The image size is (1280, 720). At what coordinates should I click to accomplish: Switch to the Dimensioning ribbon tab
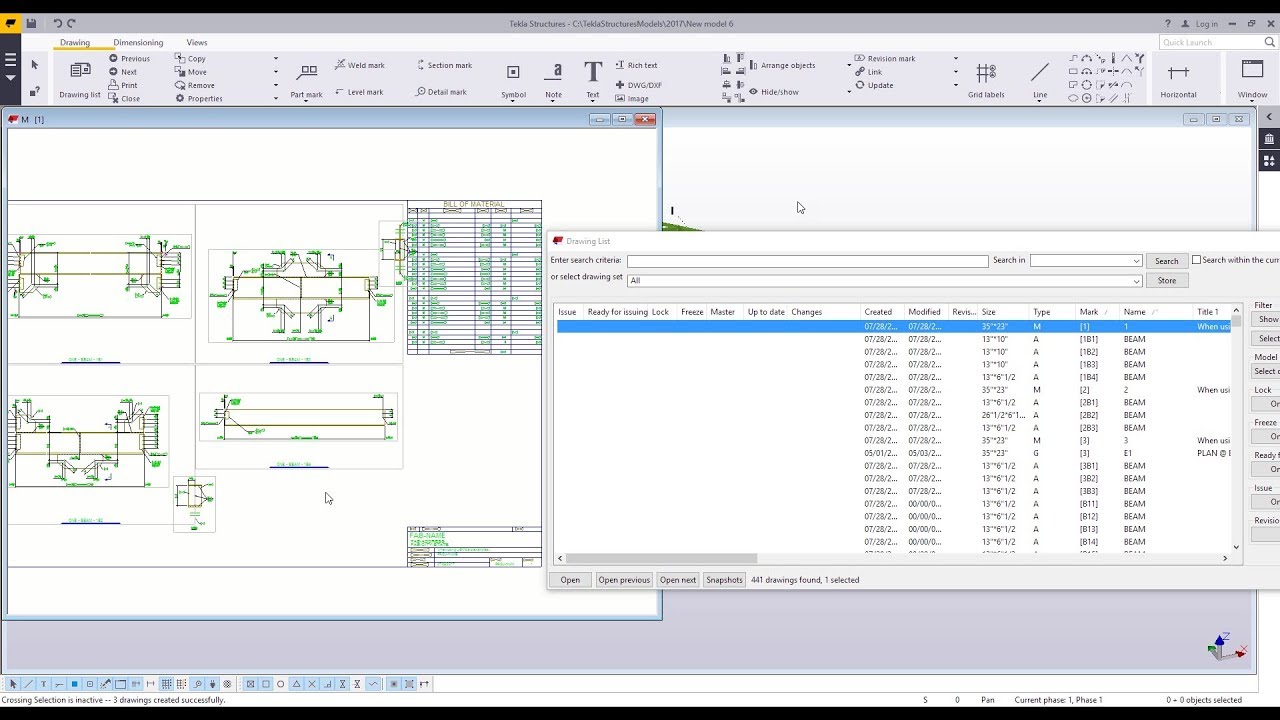(x=138, y=42)
